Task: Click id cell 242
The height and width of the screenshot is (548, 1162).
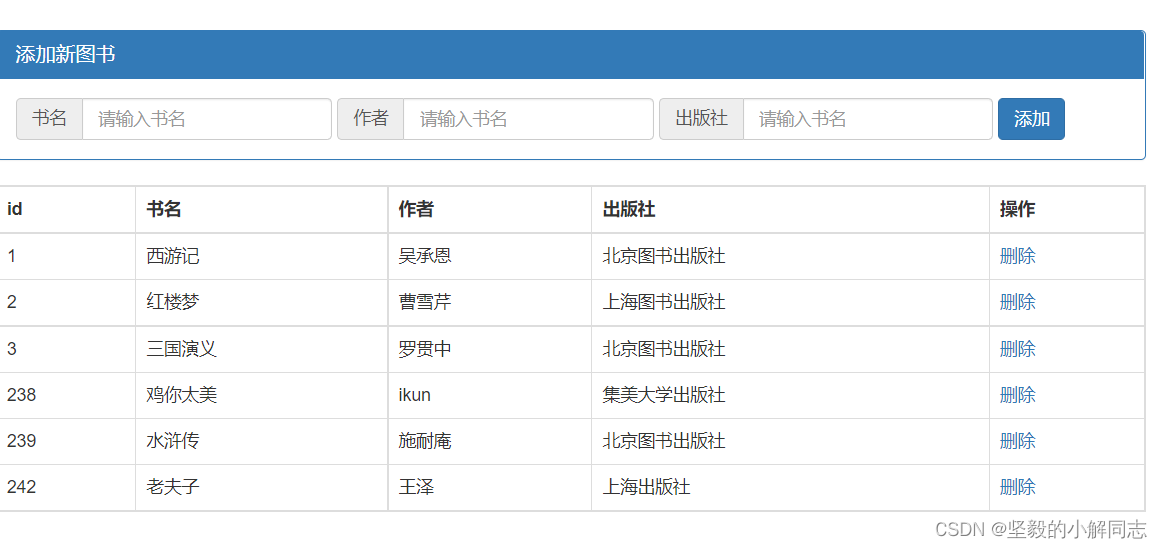Action: point(67,487)
